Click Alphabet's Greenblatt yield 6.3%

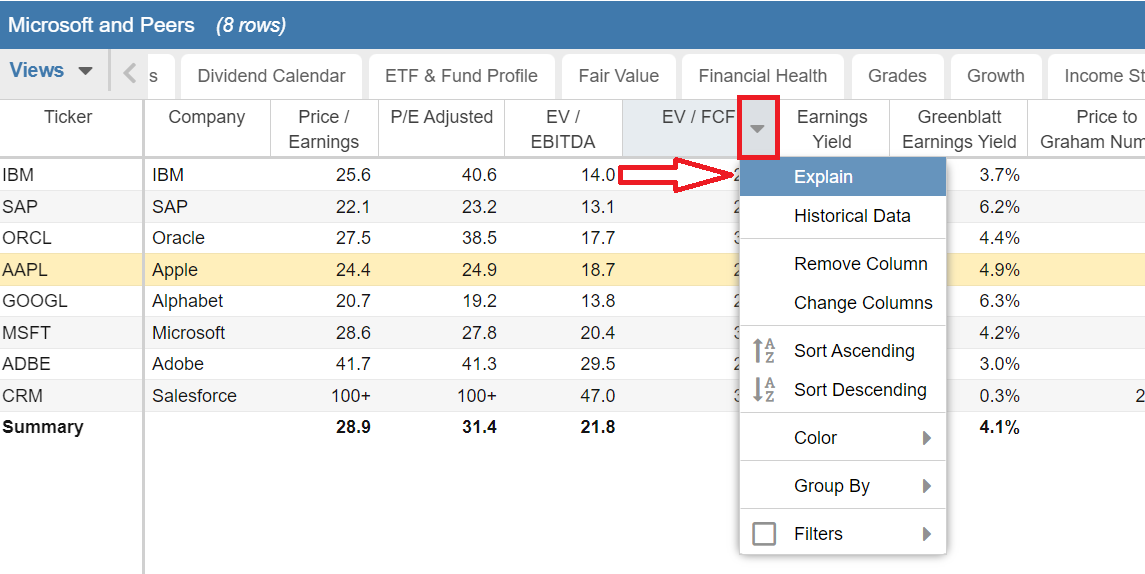click(1000, 301)
